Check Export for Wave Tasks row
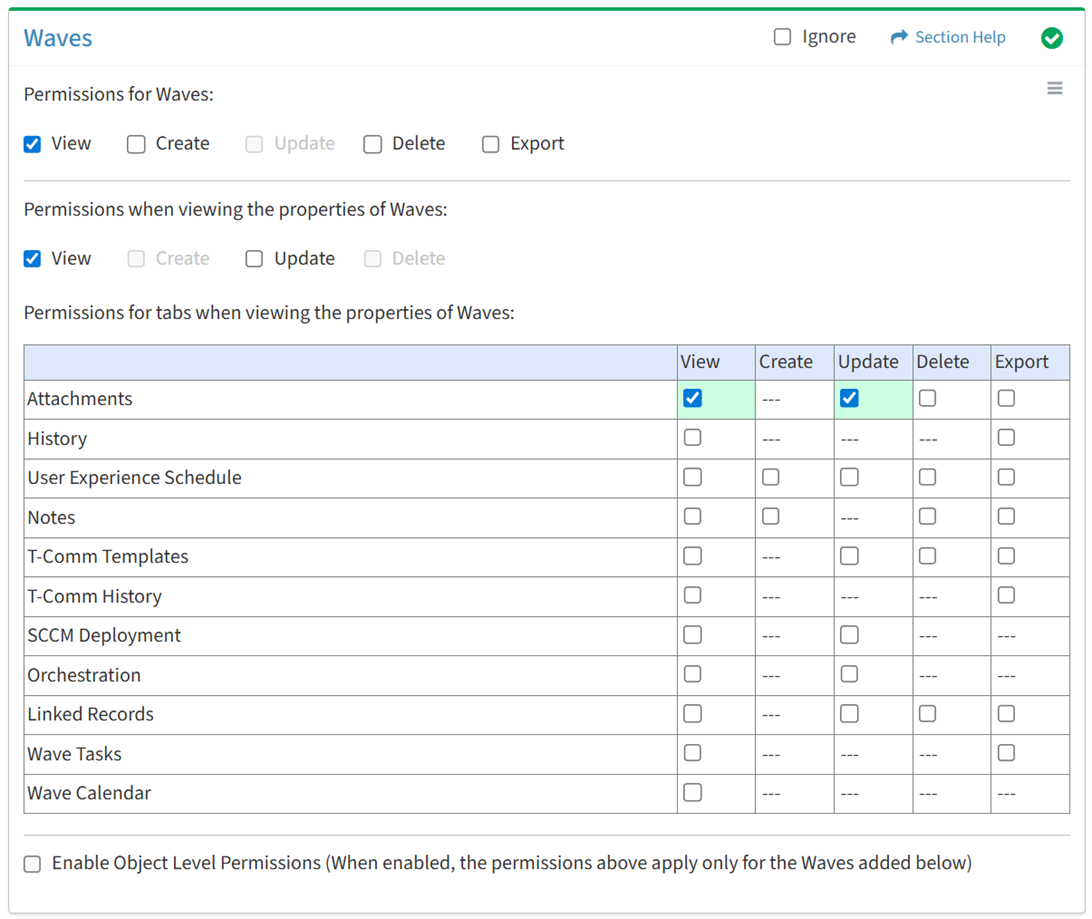Viewport: 1092px width, 919px height. [1006, 753]
